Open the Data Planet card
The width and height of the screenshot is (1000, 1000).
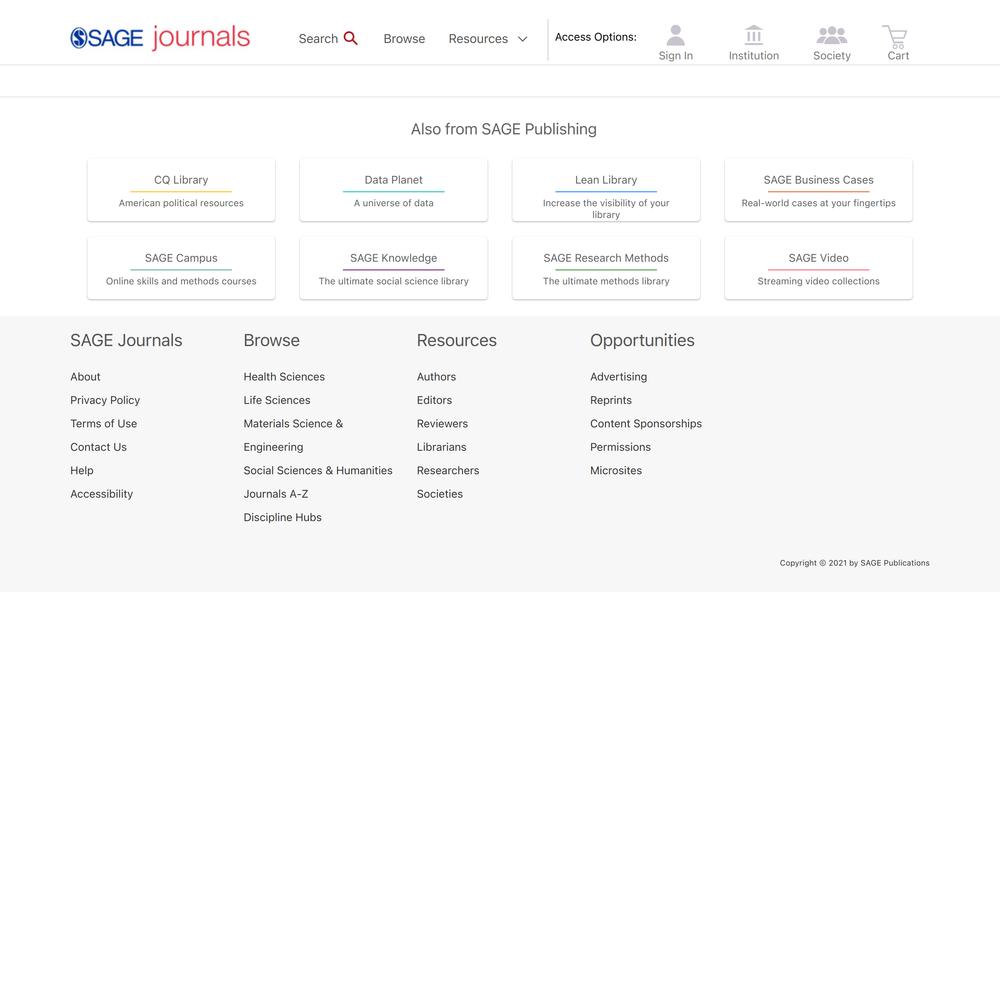(393, 190)
